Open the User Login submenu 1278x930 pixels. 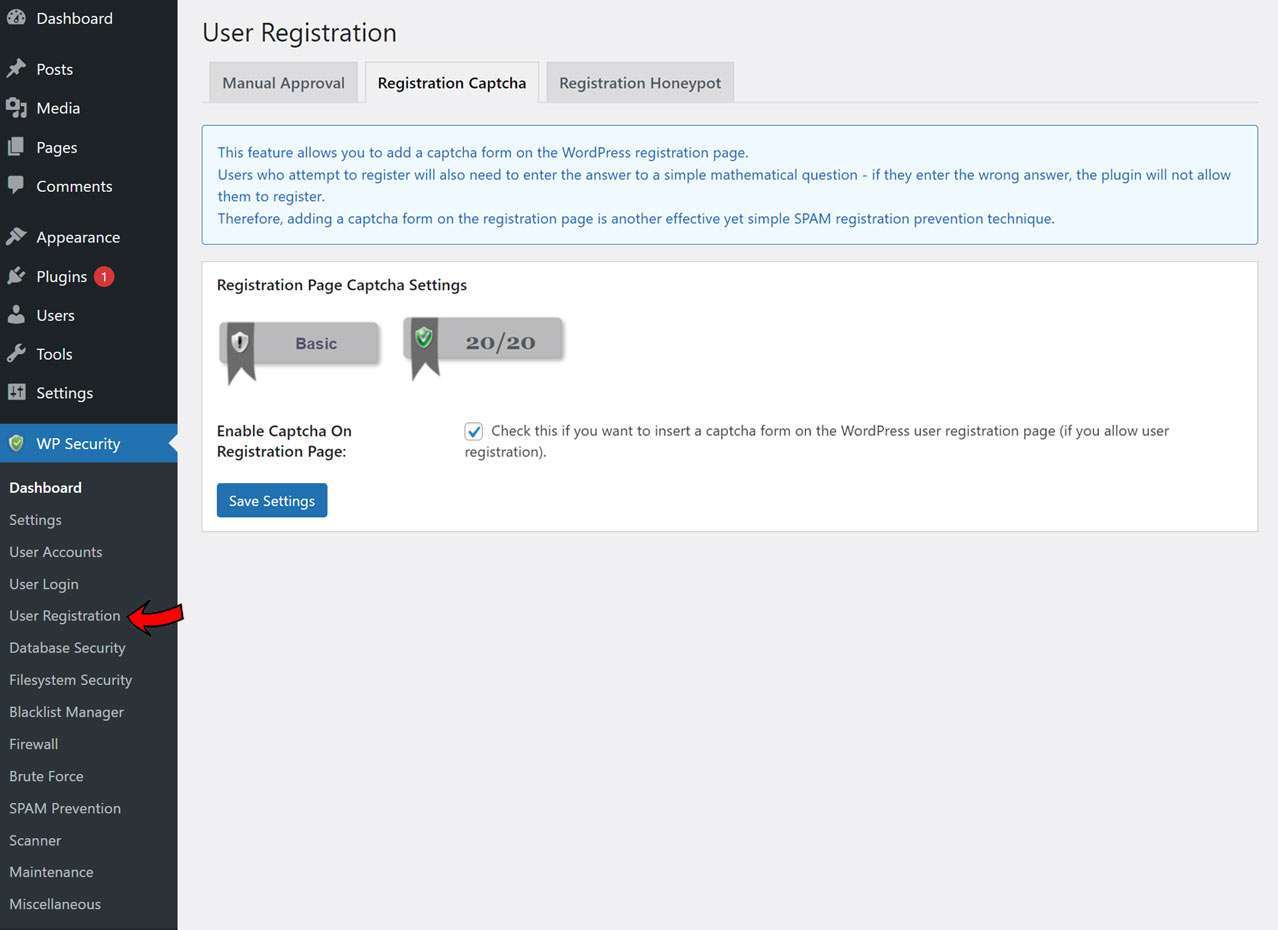[43, 584]
